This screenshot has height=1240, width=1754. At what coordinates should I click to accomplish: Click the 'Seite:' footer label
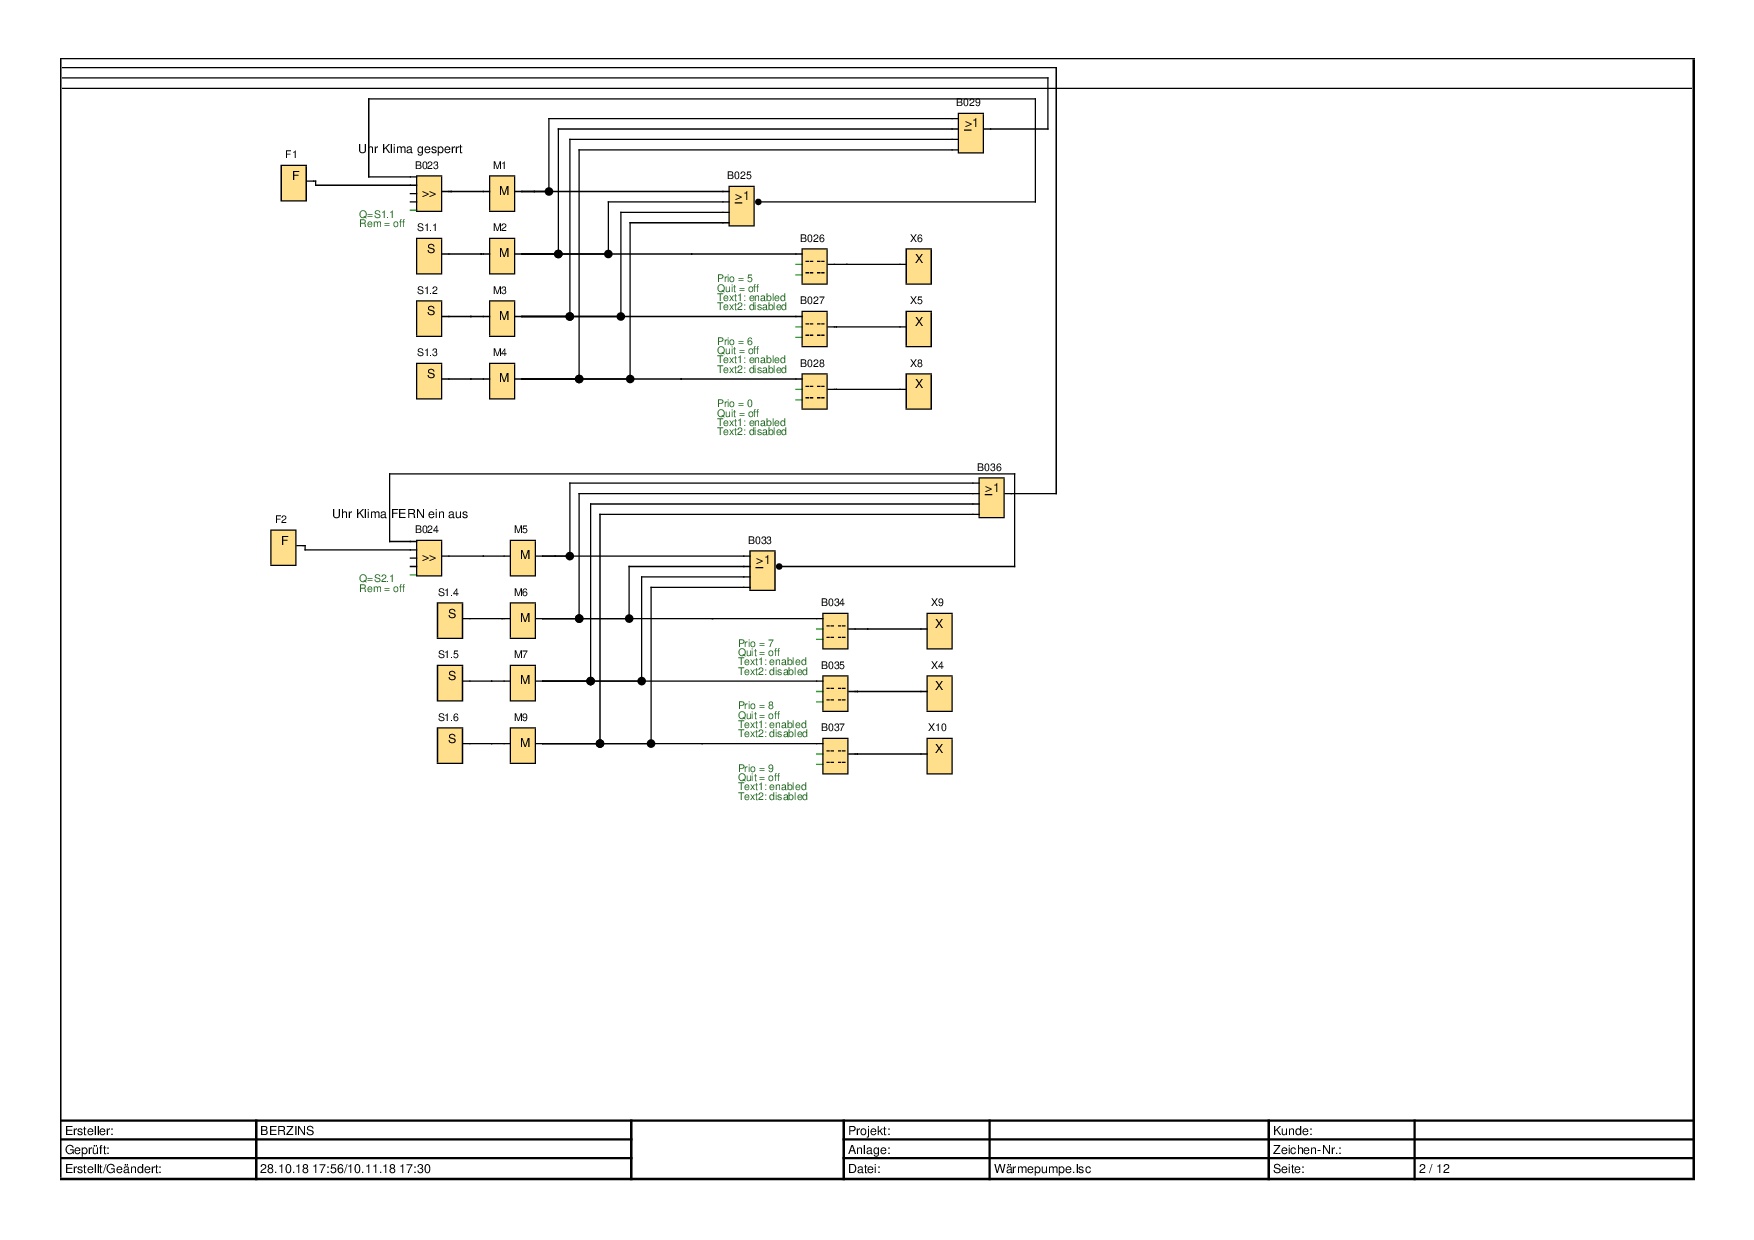coord(1289,1169)
